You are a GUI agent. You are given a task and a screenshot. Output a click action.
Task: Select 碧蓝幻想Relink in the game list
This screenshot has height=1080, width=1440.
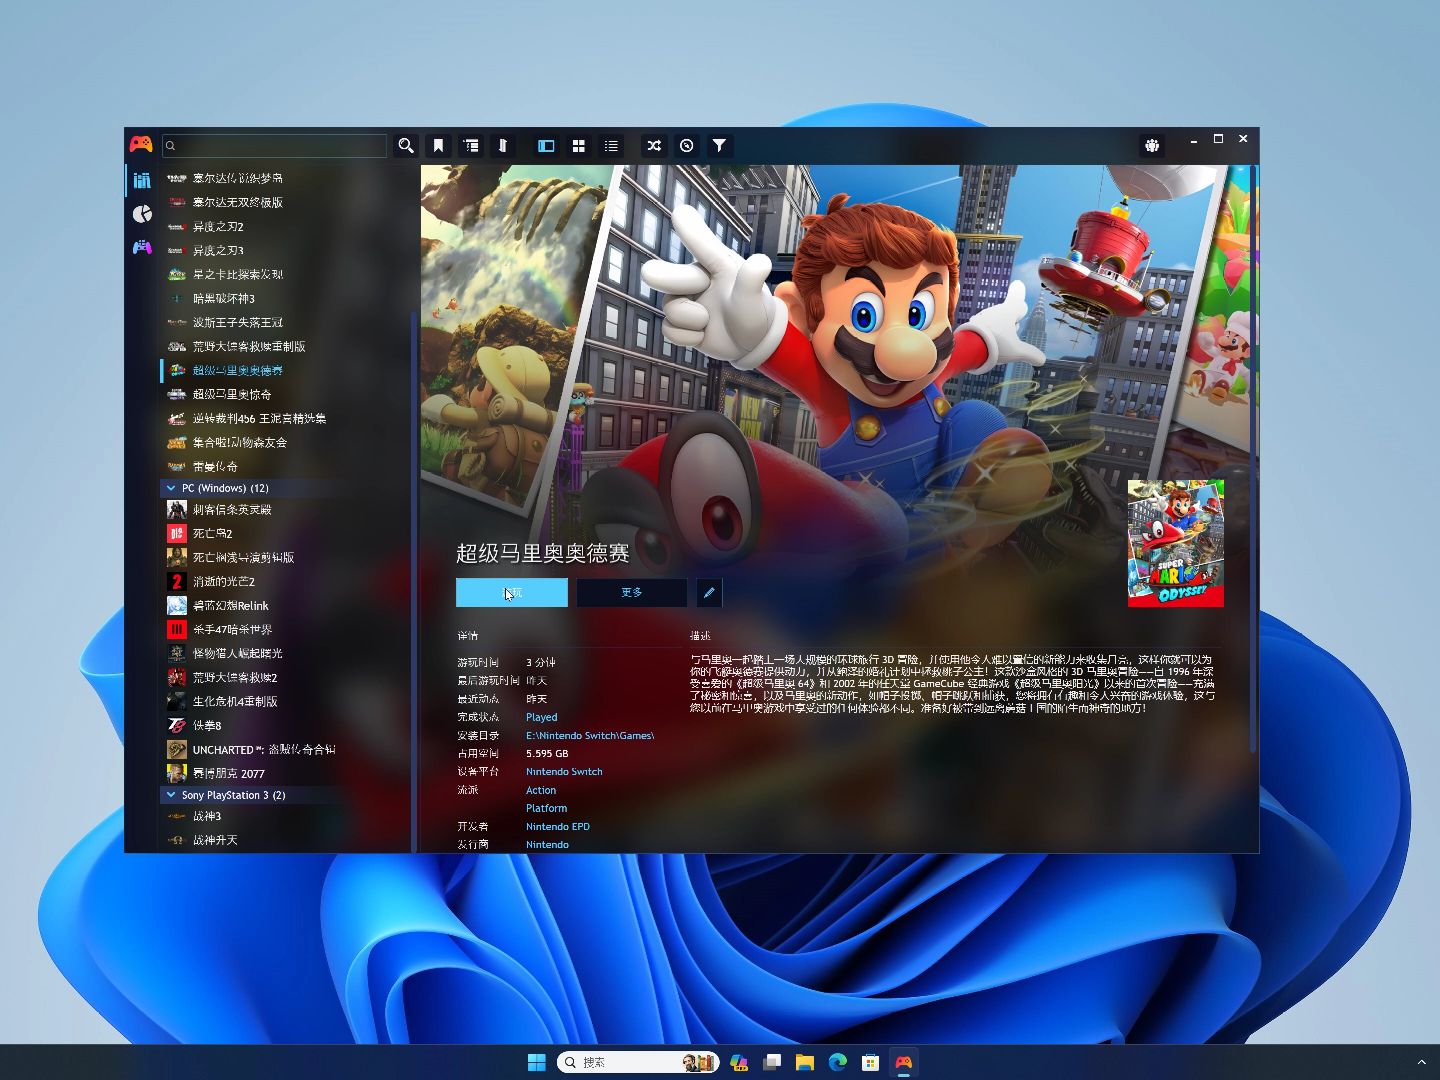pyautogui.click(x=285, y=605)
